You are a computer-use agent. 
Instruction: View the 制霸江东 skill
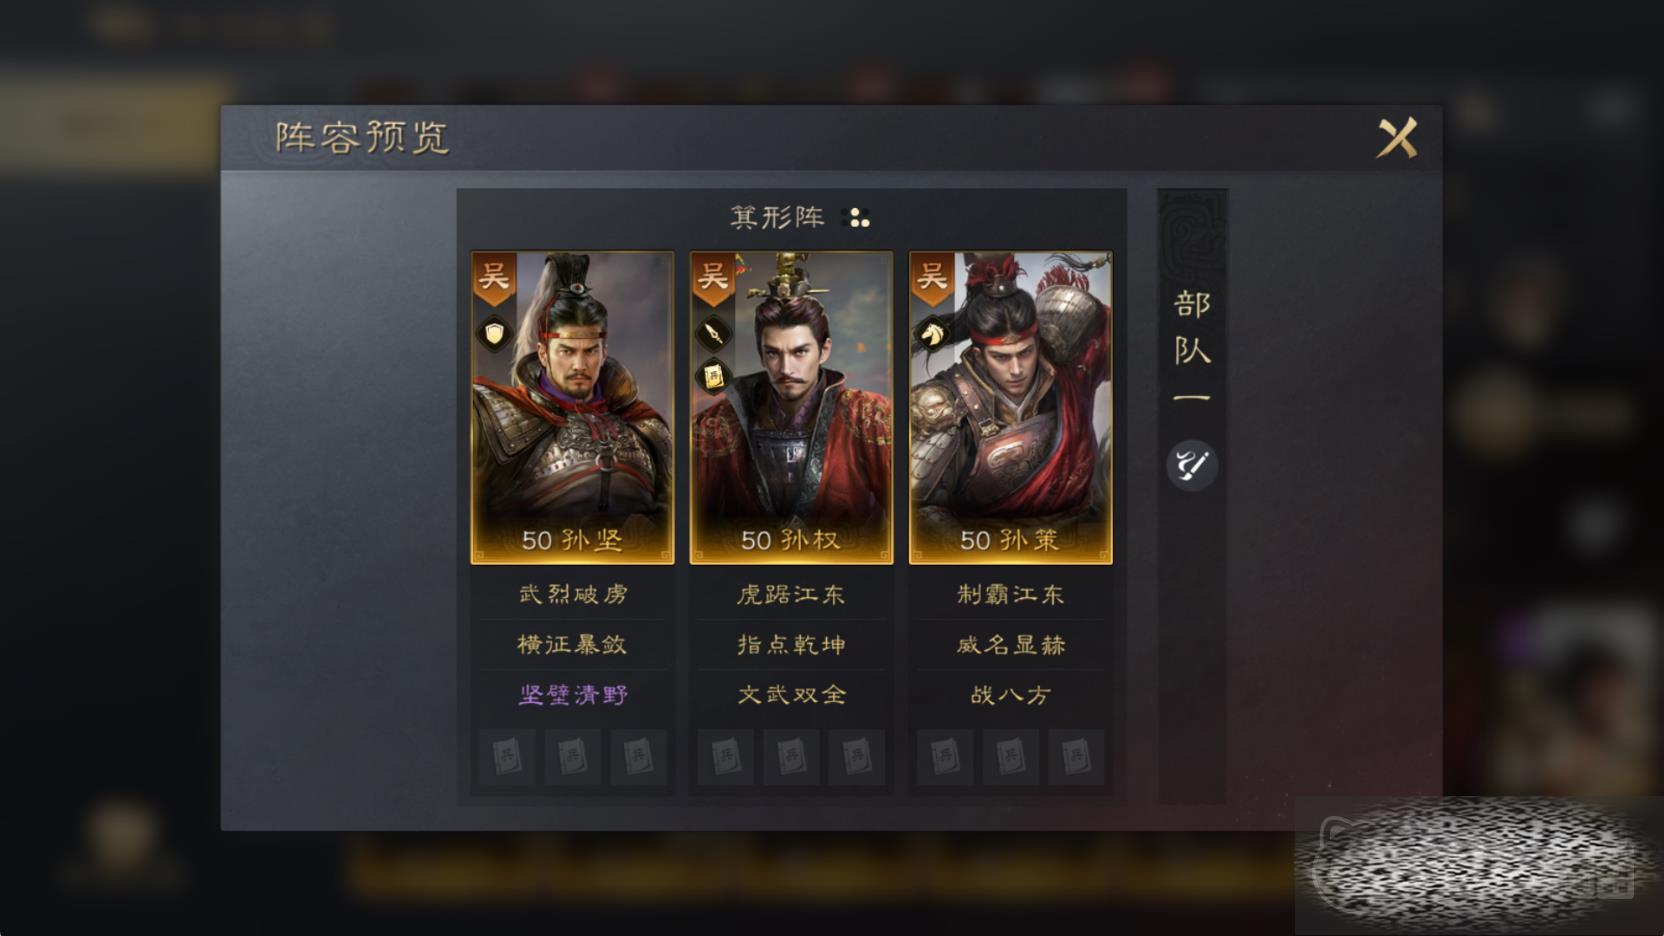(1010, 595)
